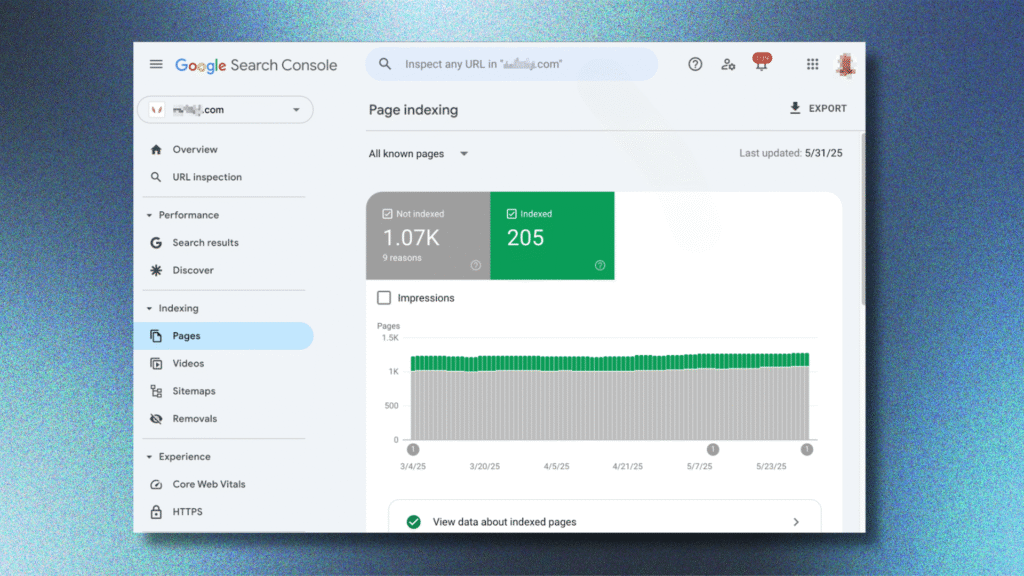Expand the View data chevron arrow
This screenshot has width=1024, height=576.
(796, 522)
